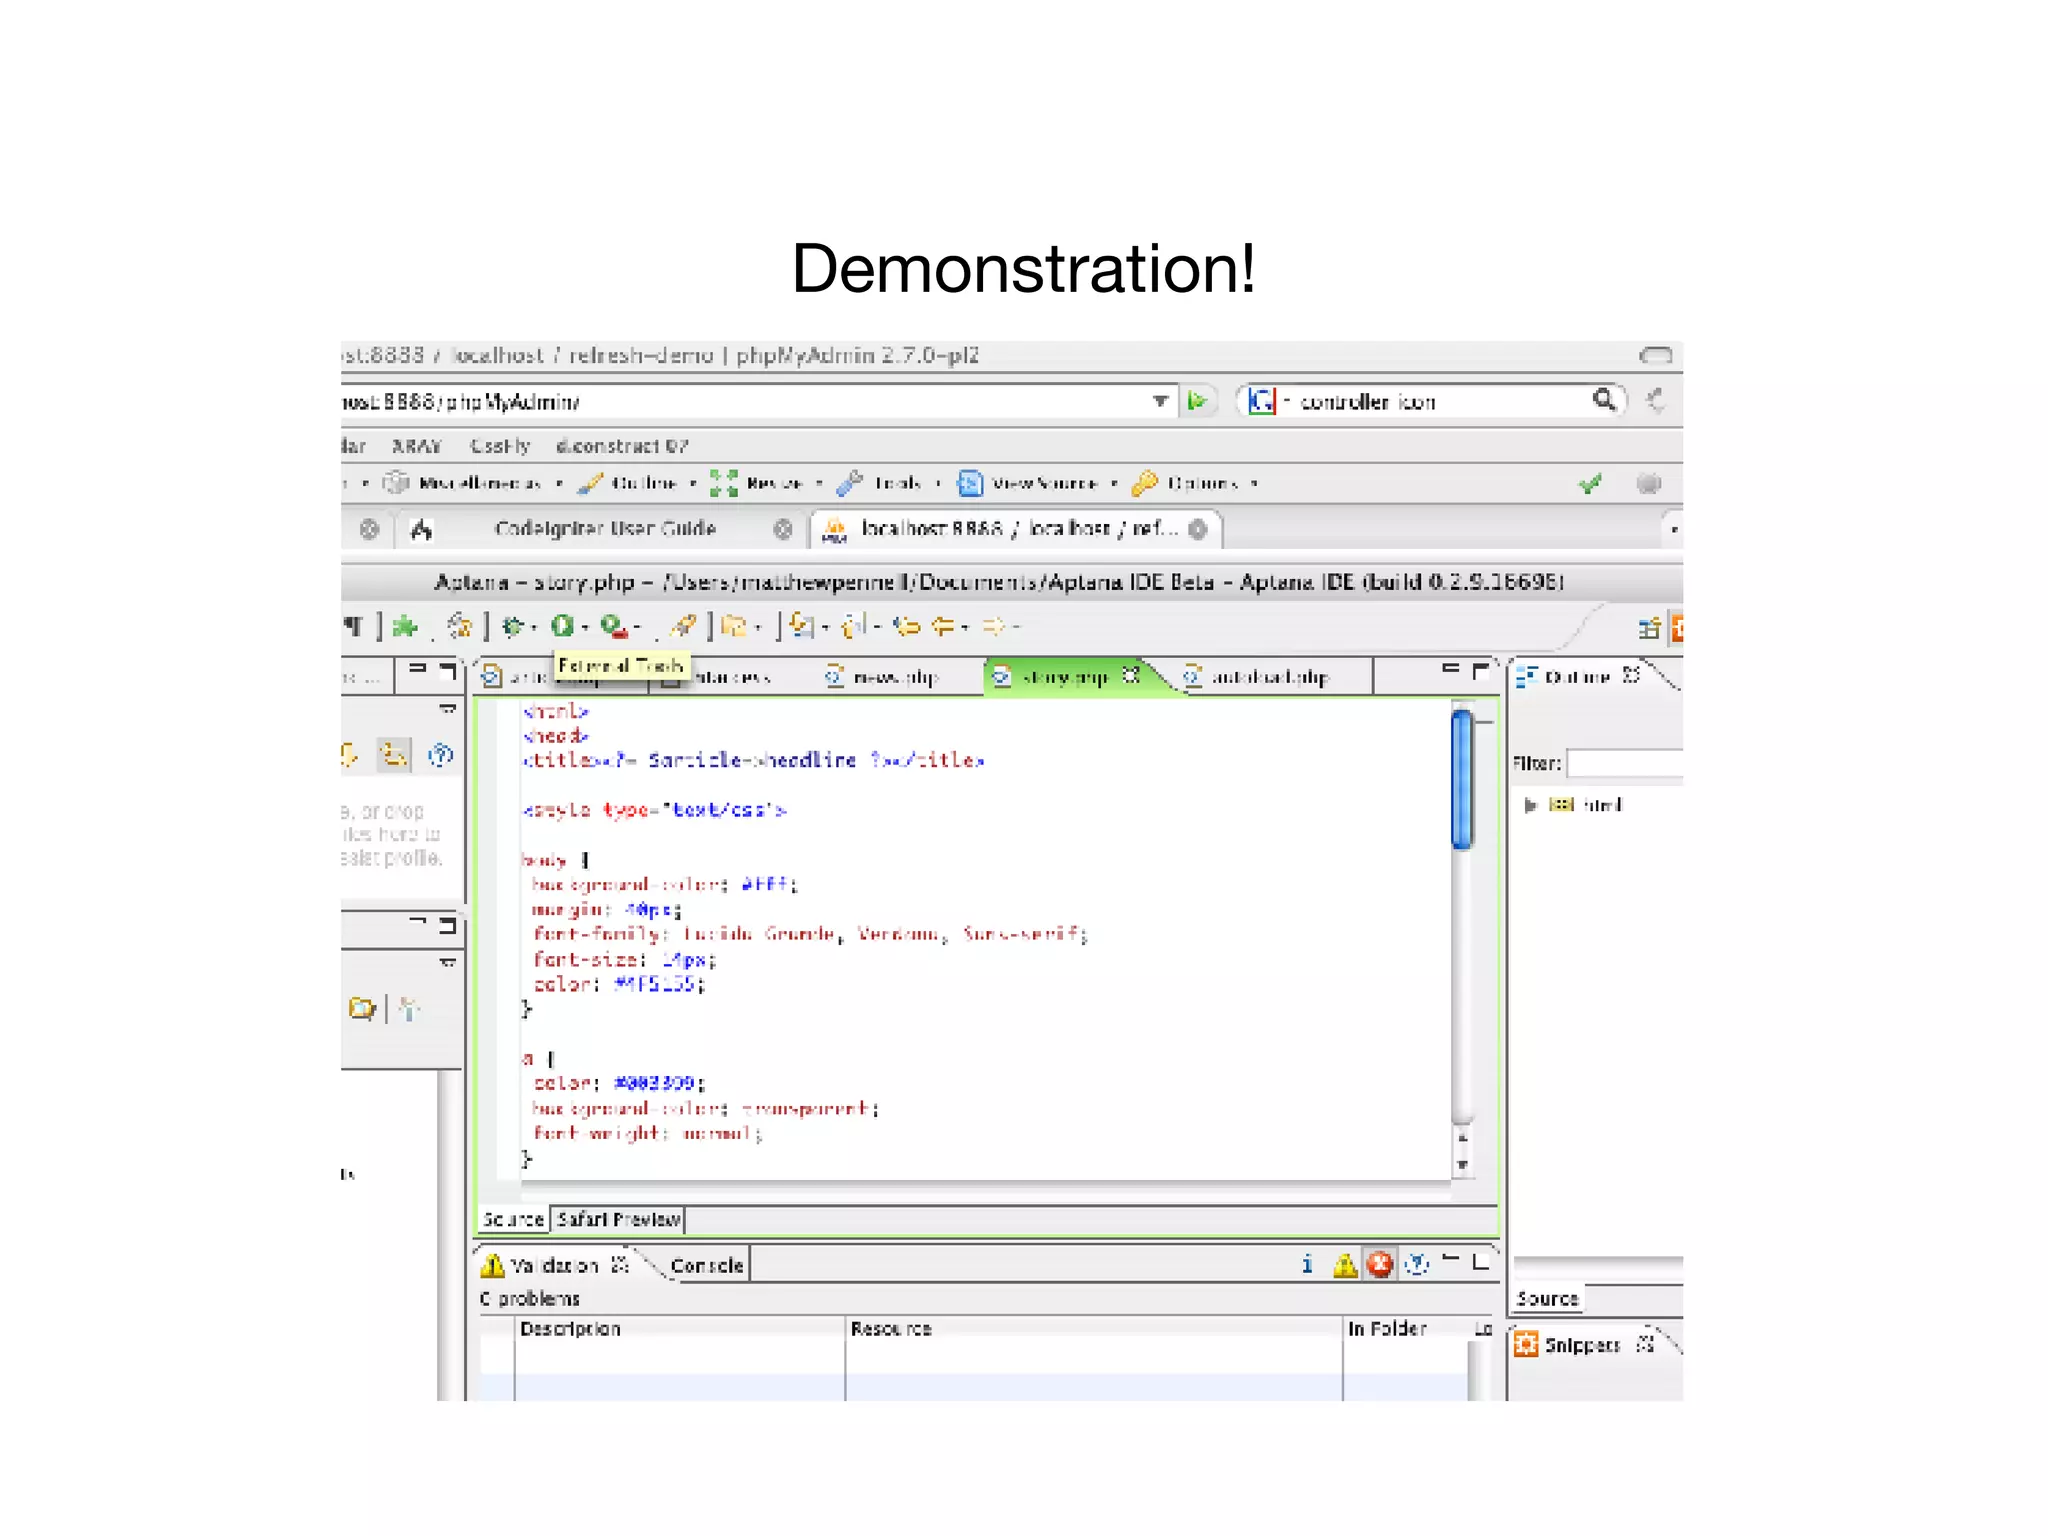The height and width of the screenshot is (1536, 2048).
Task: Select the Console view tab
Action: pos(707,1266)
